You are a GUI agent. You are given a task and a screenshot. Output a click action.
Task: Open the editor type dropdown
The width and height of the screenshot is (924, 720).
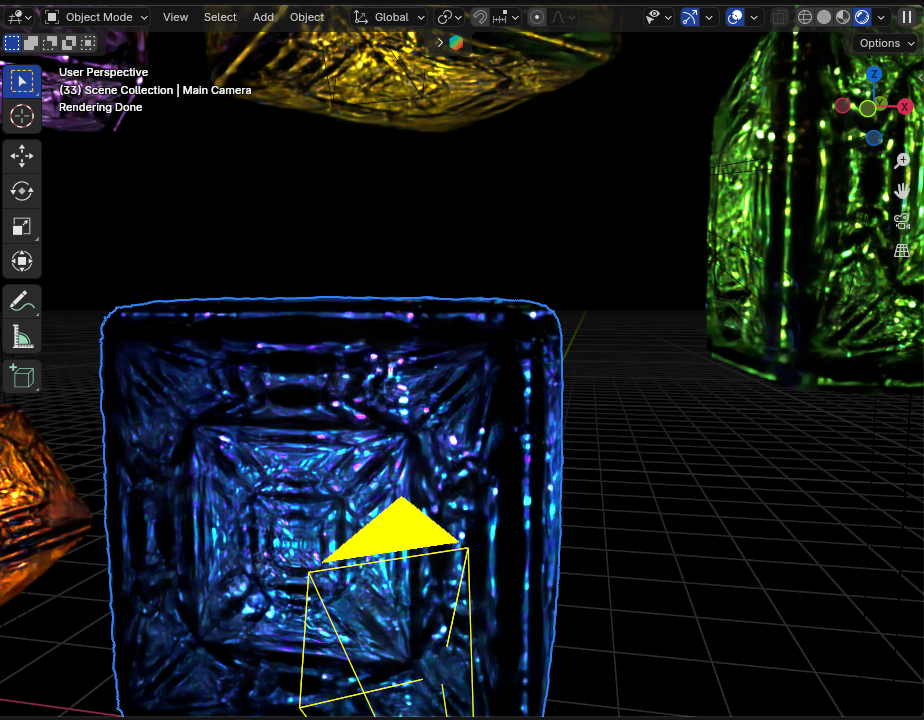(x=19, y=17)
